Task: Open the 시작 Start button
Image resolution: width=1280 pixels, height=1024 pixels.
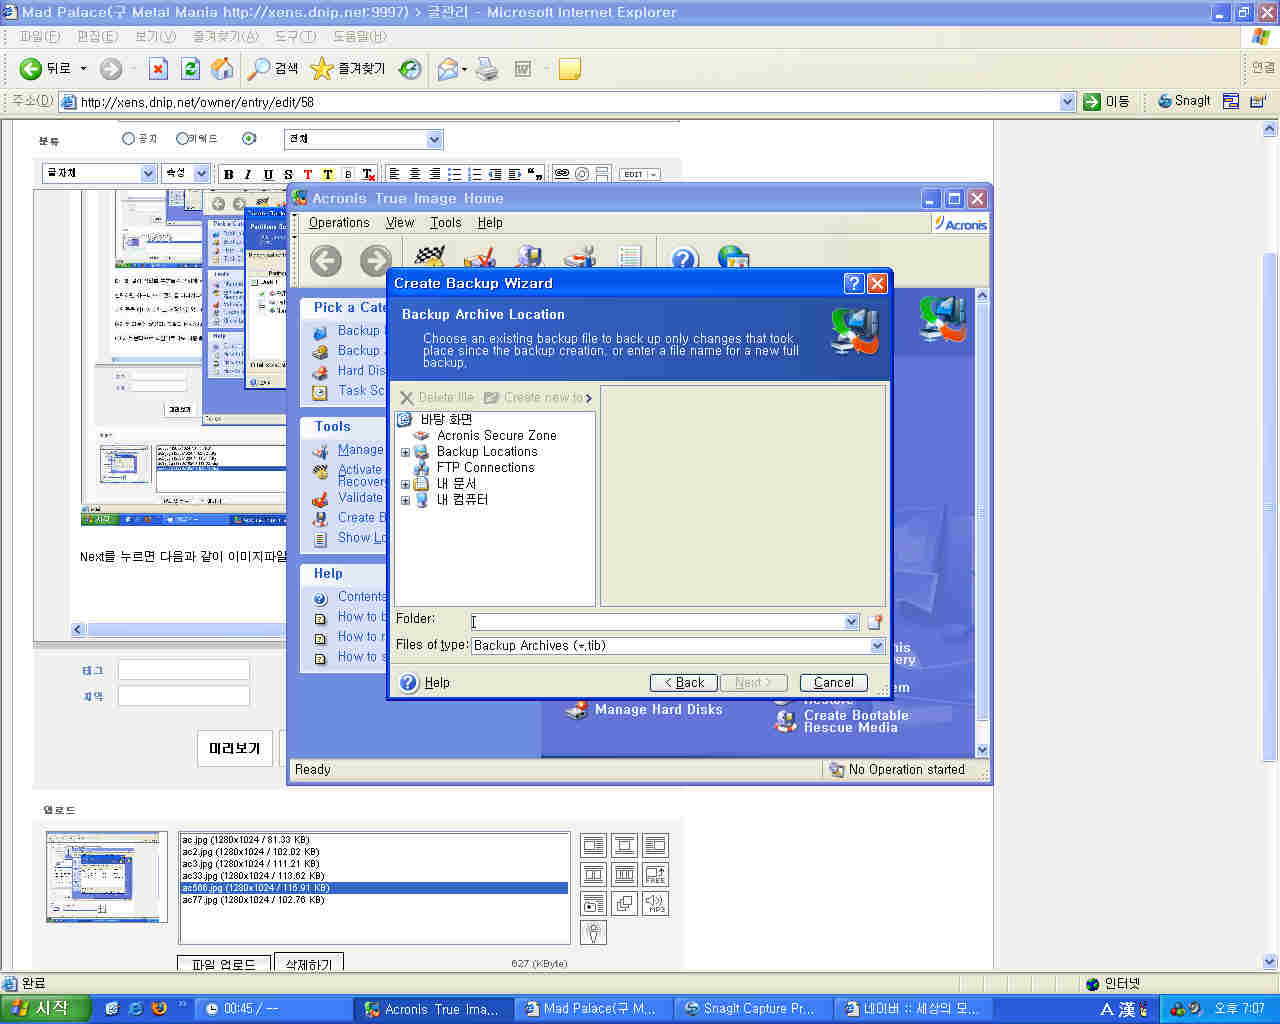Action: (x=46, y=1008)
